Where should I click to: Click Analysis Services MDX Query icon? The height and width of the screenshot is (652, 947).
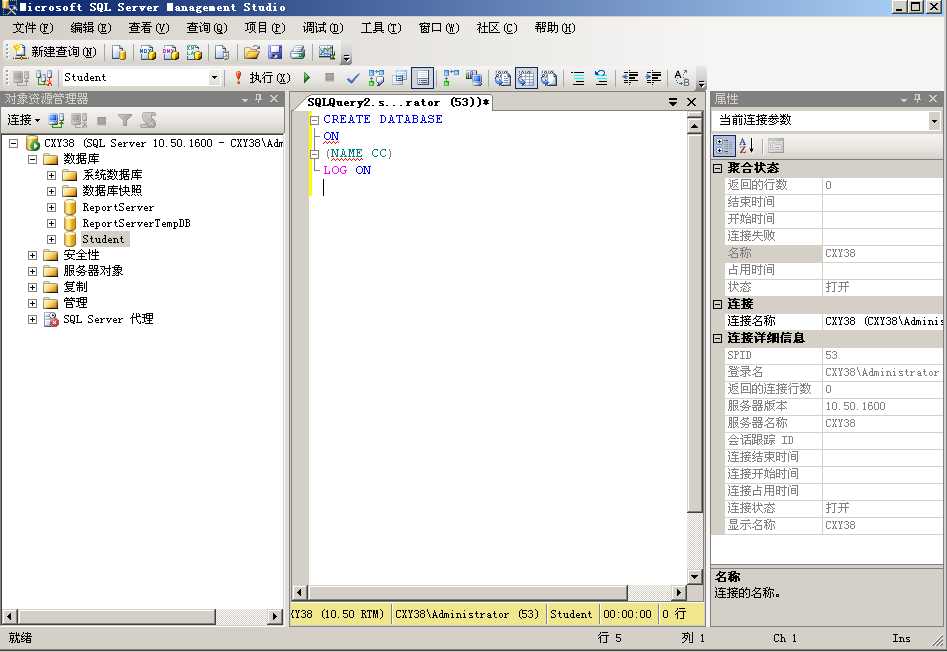(x=147, y=53)
